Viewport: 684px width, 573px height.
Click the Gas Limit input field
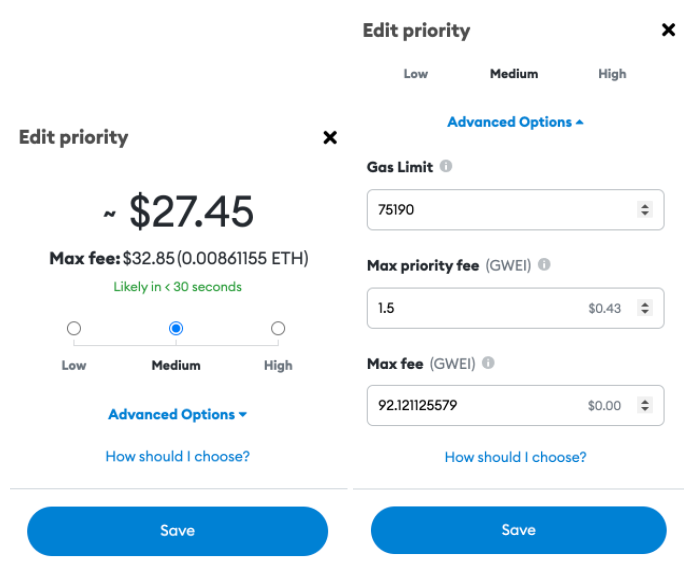pyautogui.click(x=515, y=209)
